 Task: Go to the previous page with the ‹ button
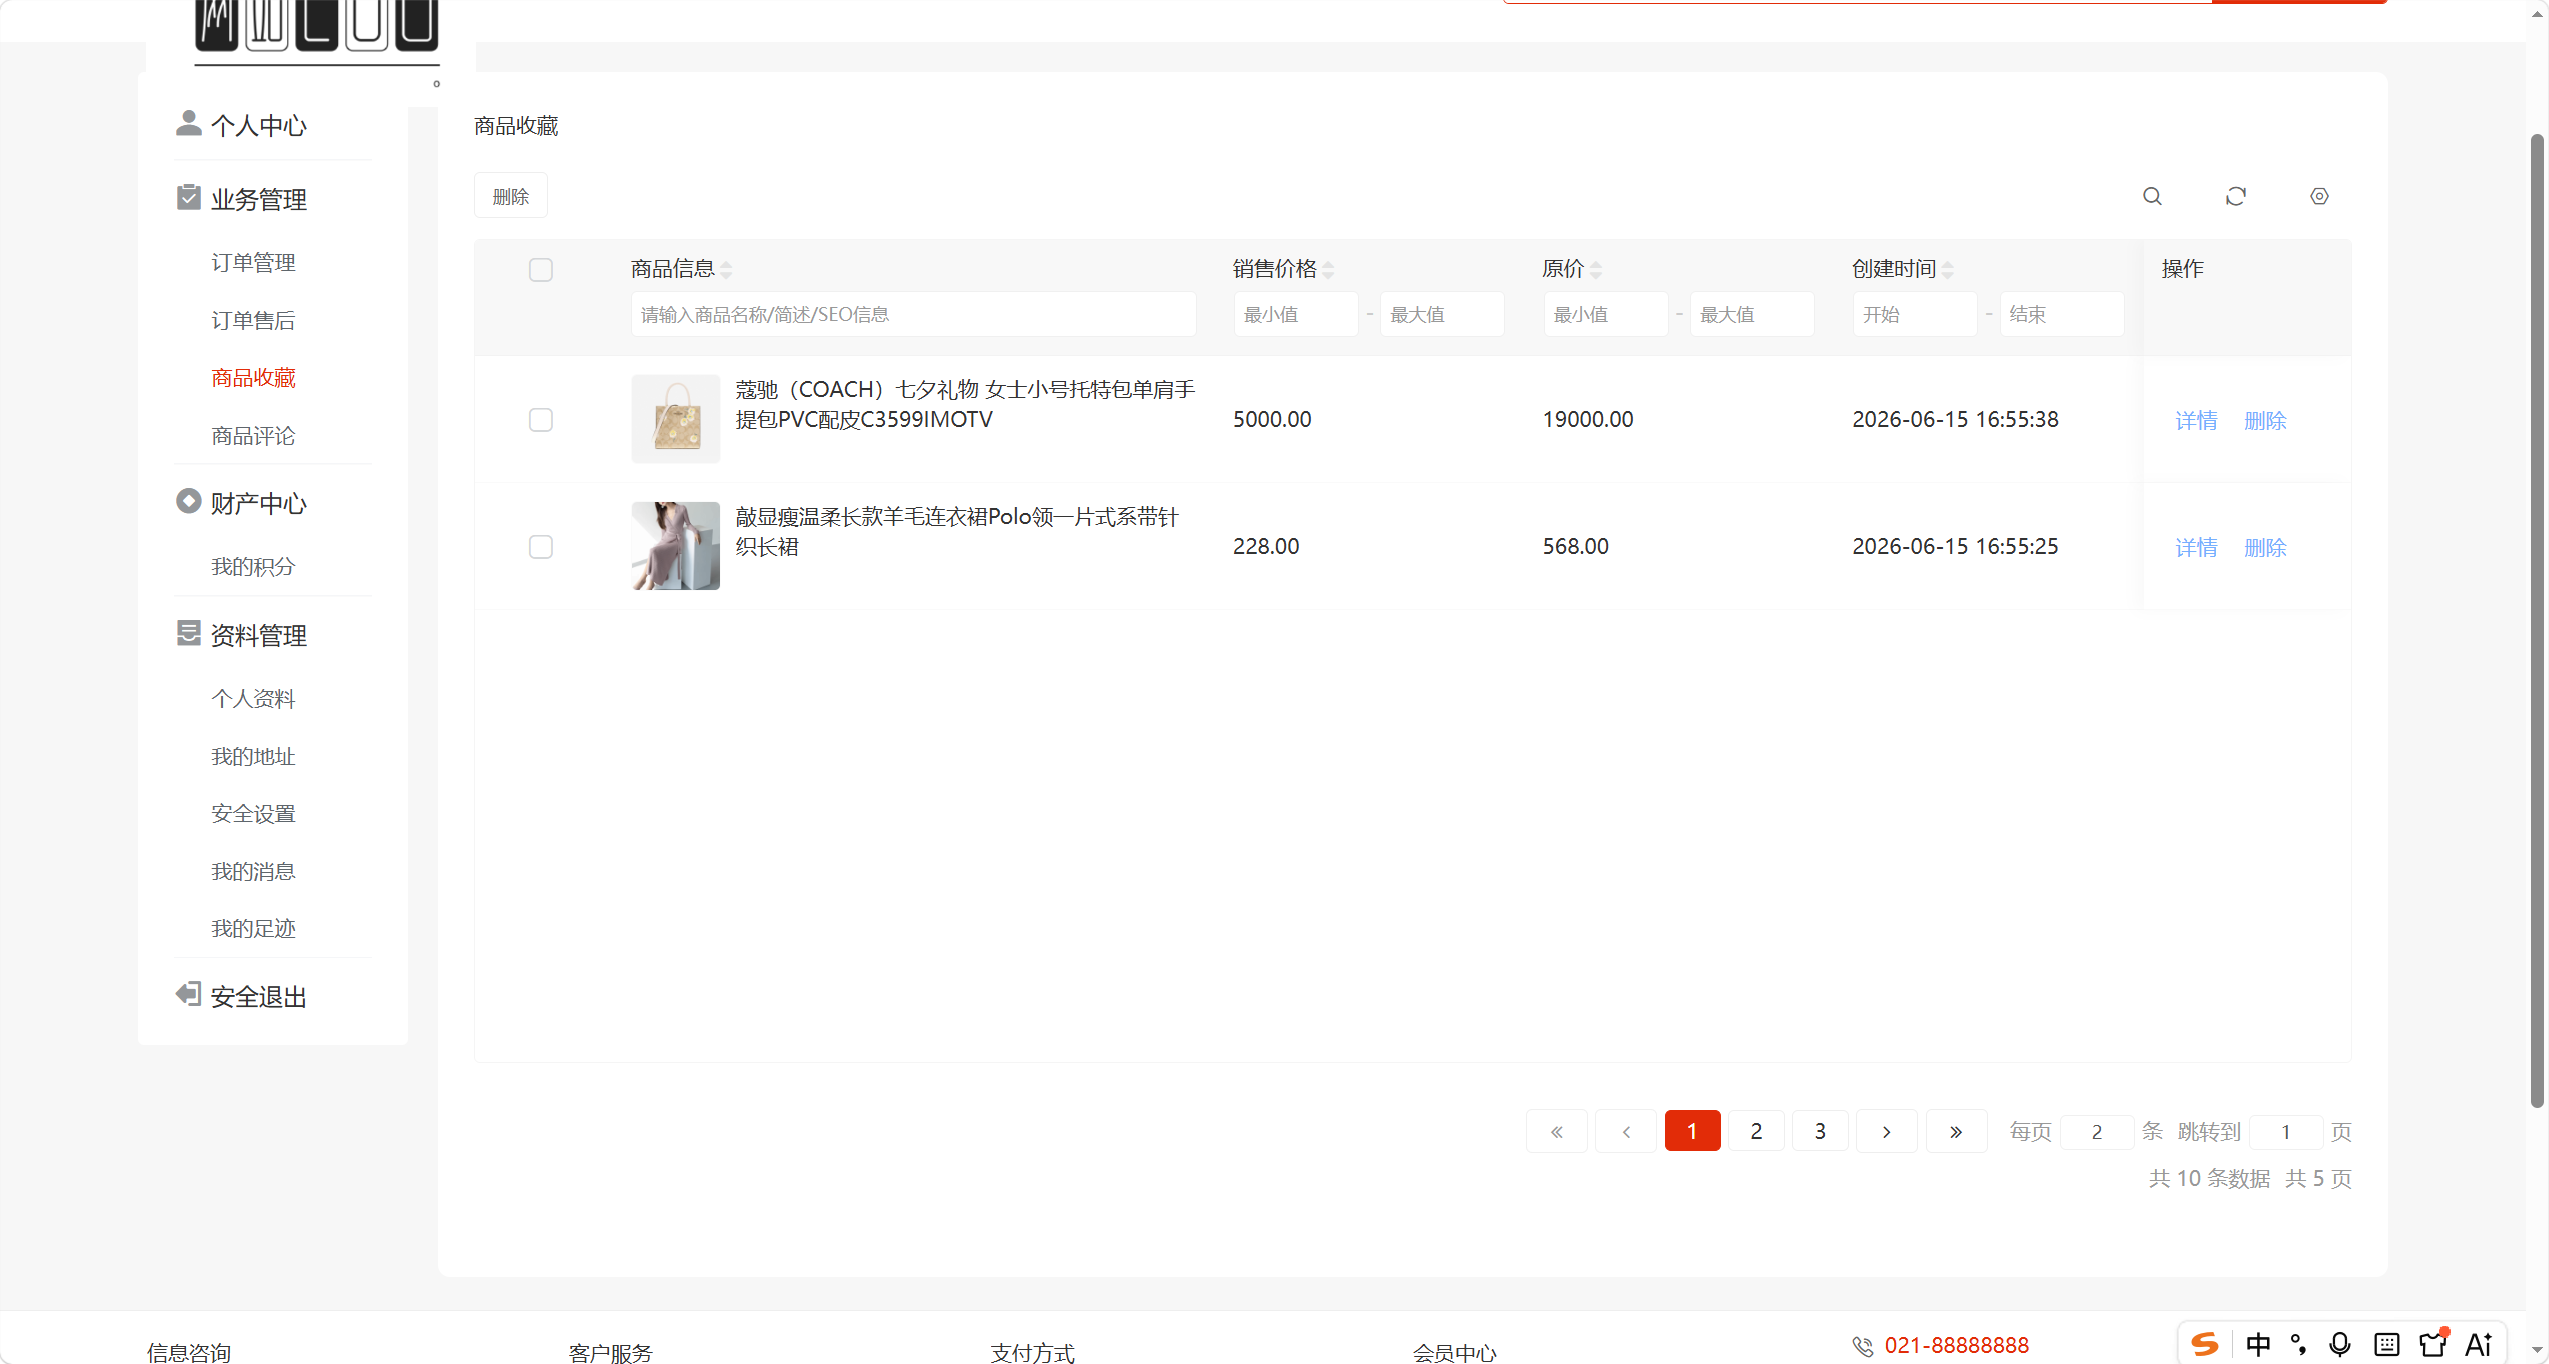(x=1626, y=1131)
